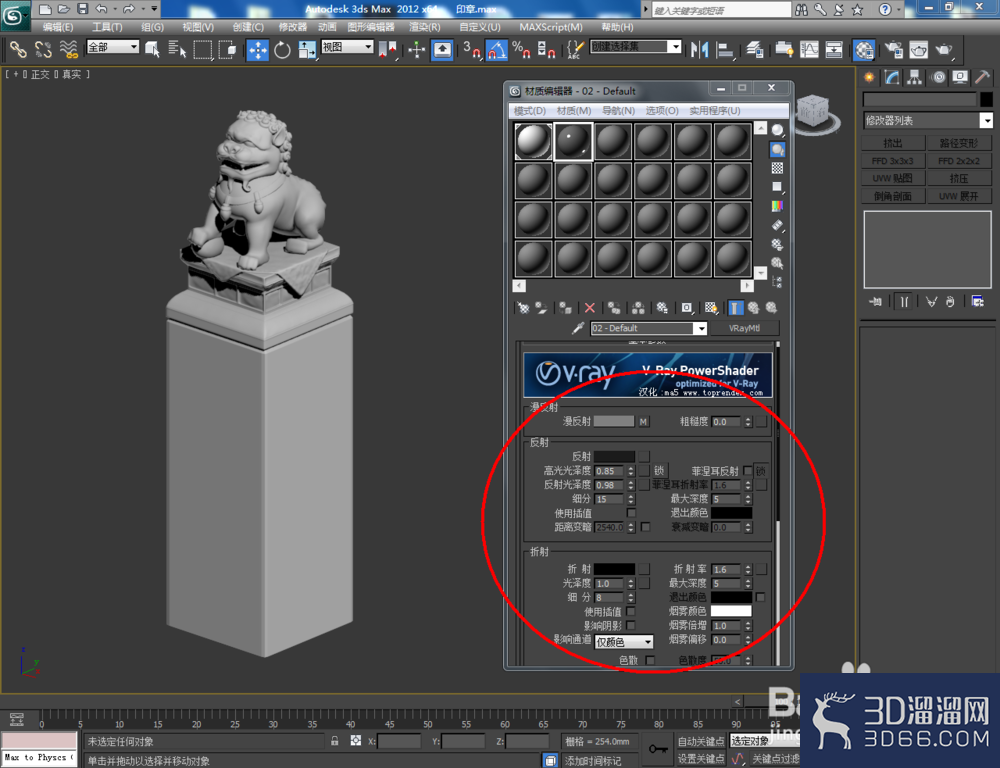
Task: Toggle material sample Backlight icon
Action: (777, 150)
